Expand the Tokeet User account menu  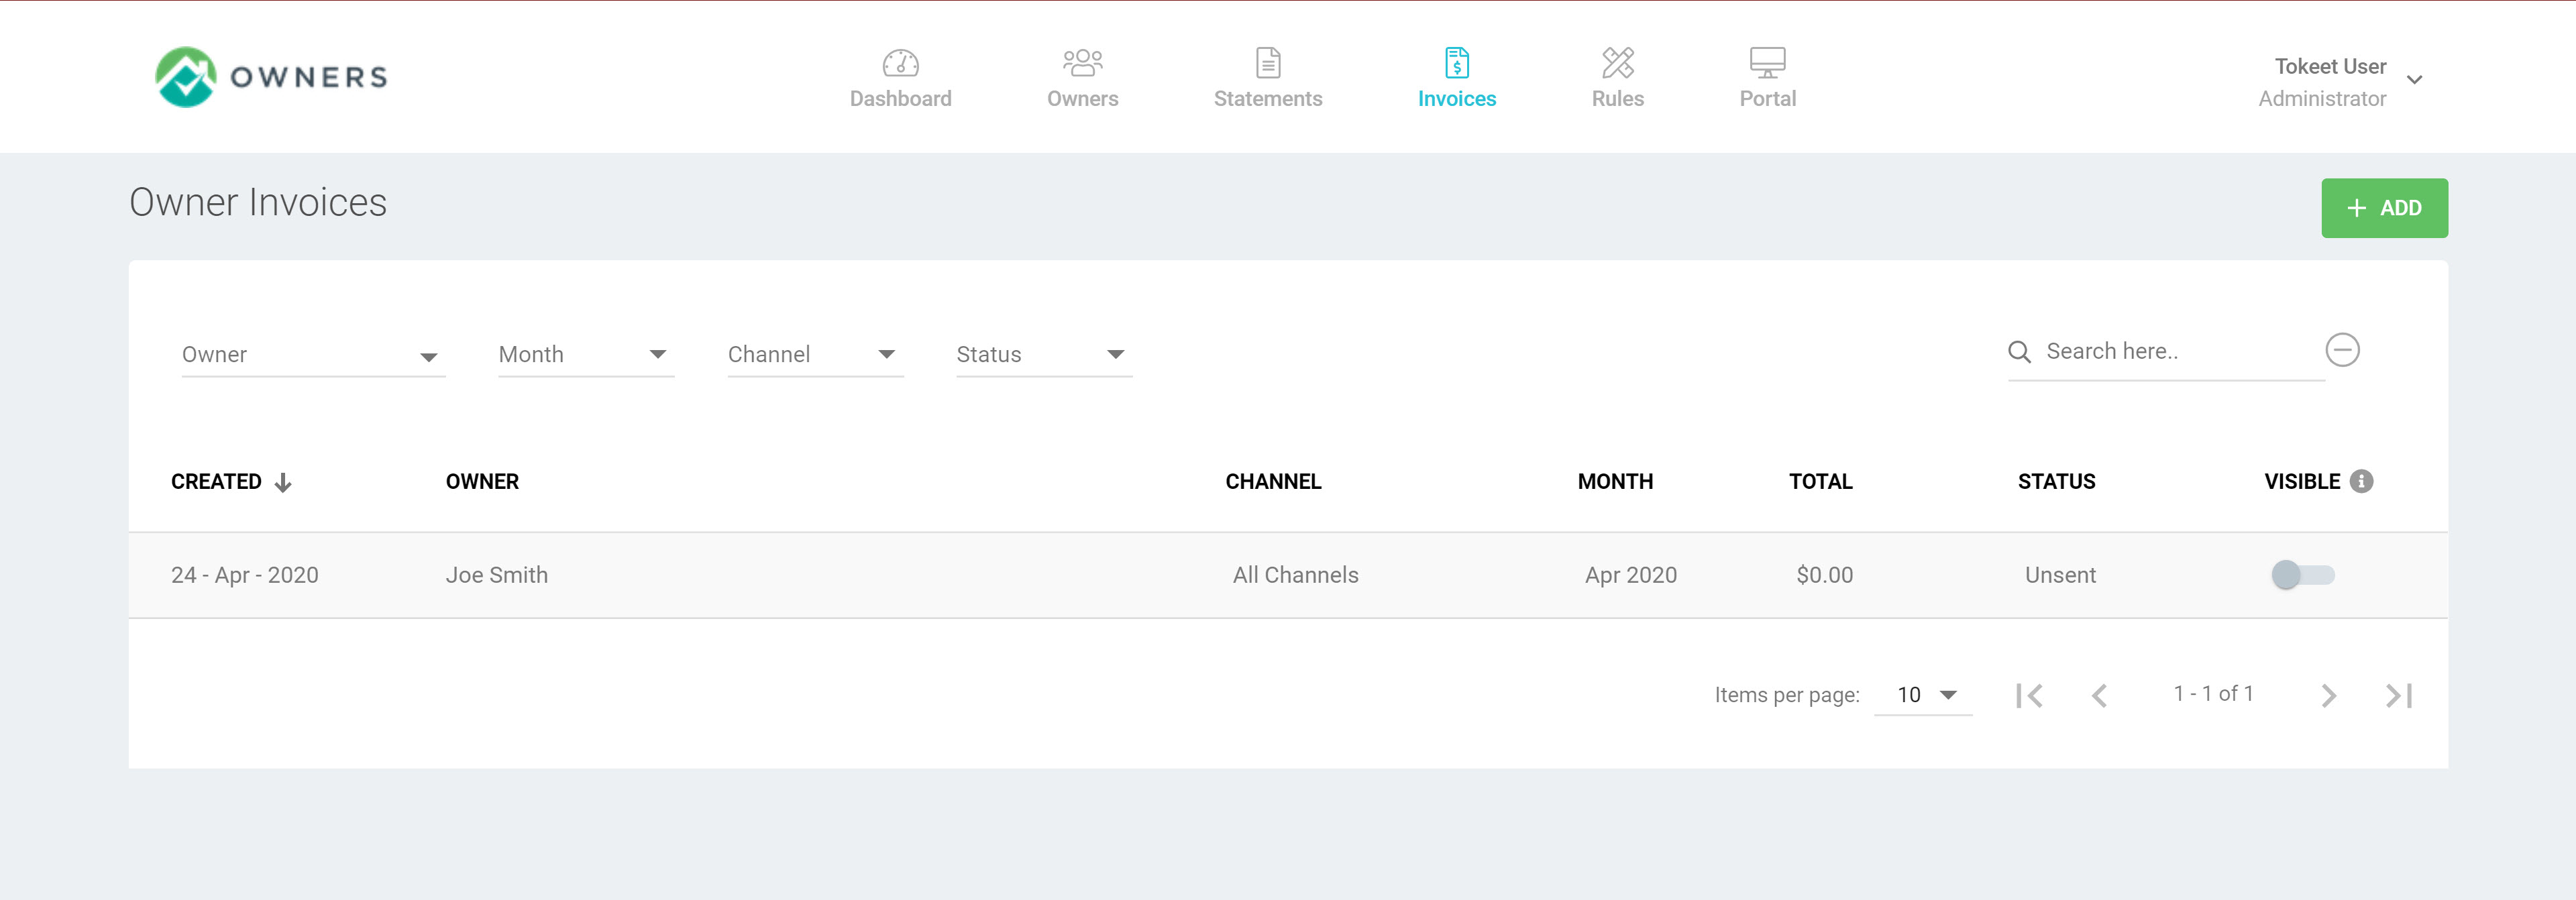2414,80
